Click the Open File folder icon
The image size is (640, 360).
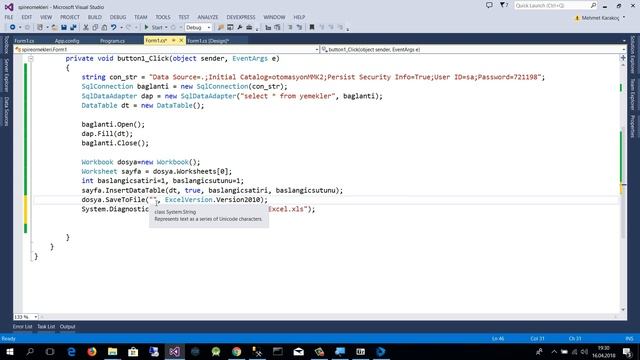[54, 27]
